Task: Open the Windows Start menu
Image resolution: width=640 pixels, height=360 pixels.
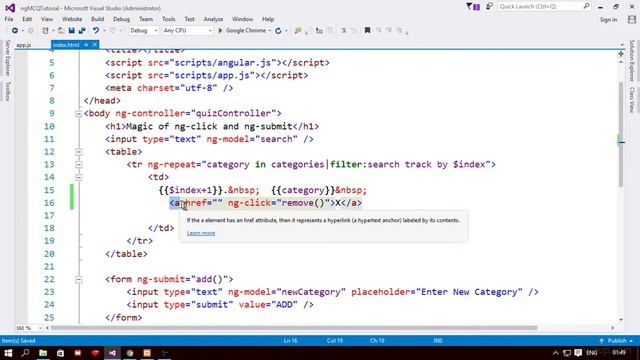Action: [x=8, y=353]
